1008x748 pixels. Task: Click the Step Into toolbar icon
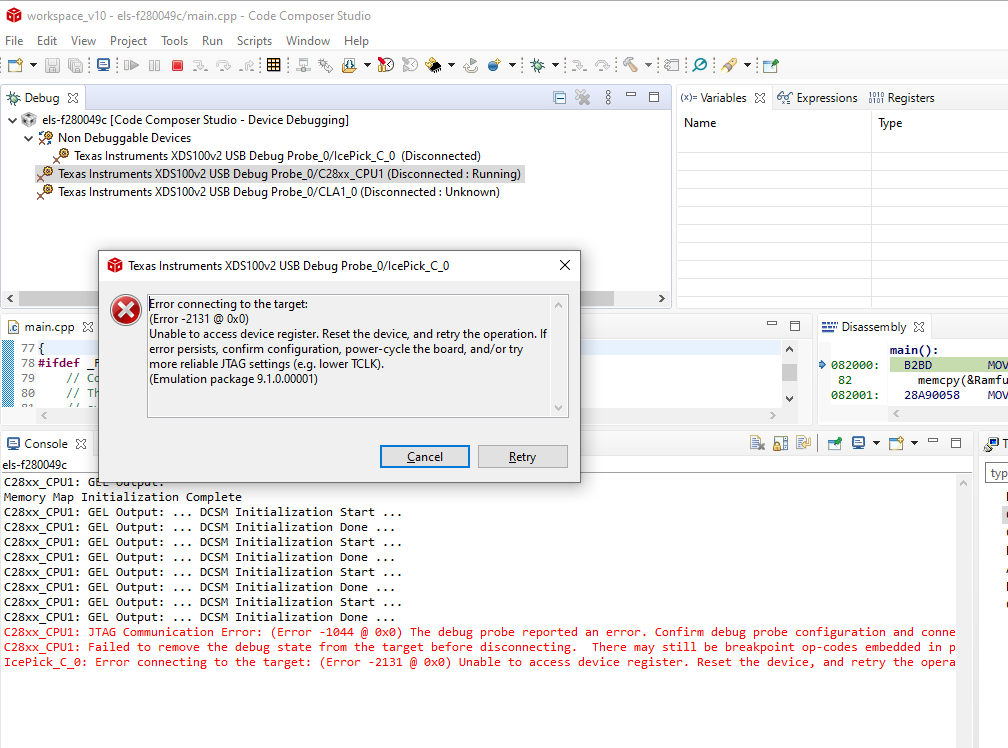[x=200, y=65]
